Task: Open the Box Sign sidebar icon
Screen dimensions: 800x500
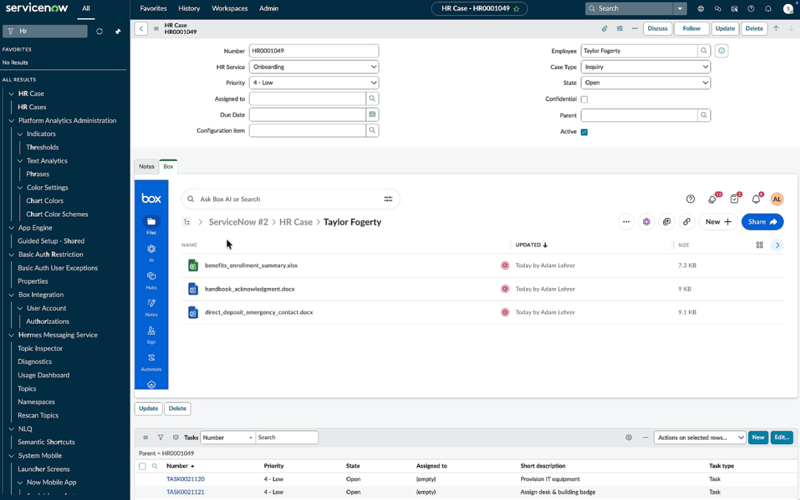Action: tap(151, 331)
